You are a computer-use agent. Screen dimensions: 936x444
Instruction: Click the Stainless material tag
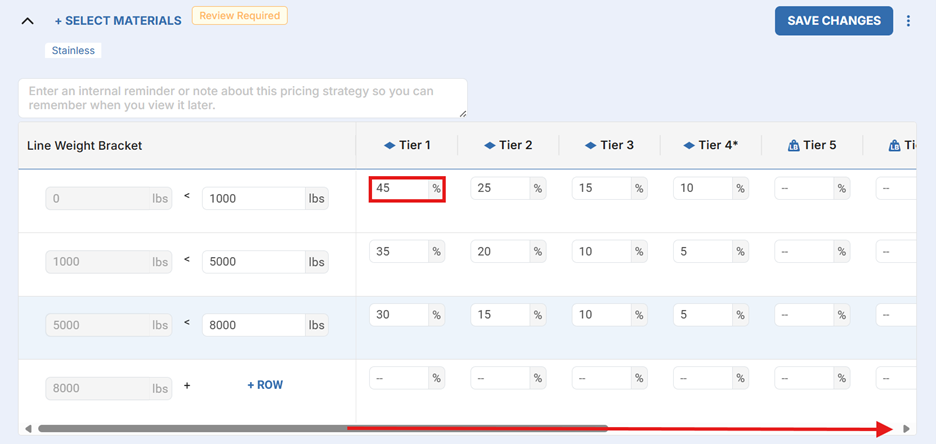click(x=73, y=50)
